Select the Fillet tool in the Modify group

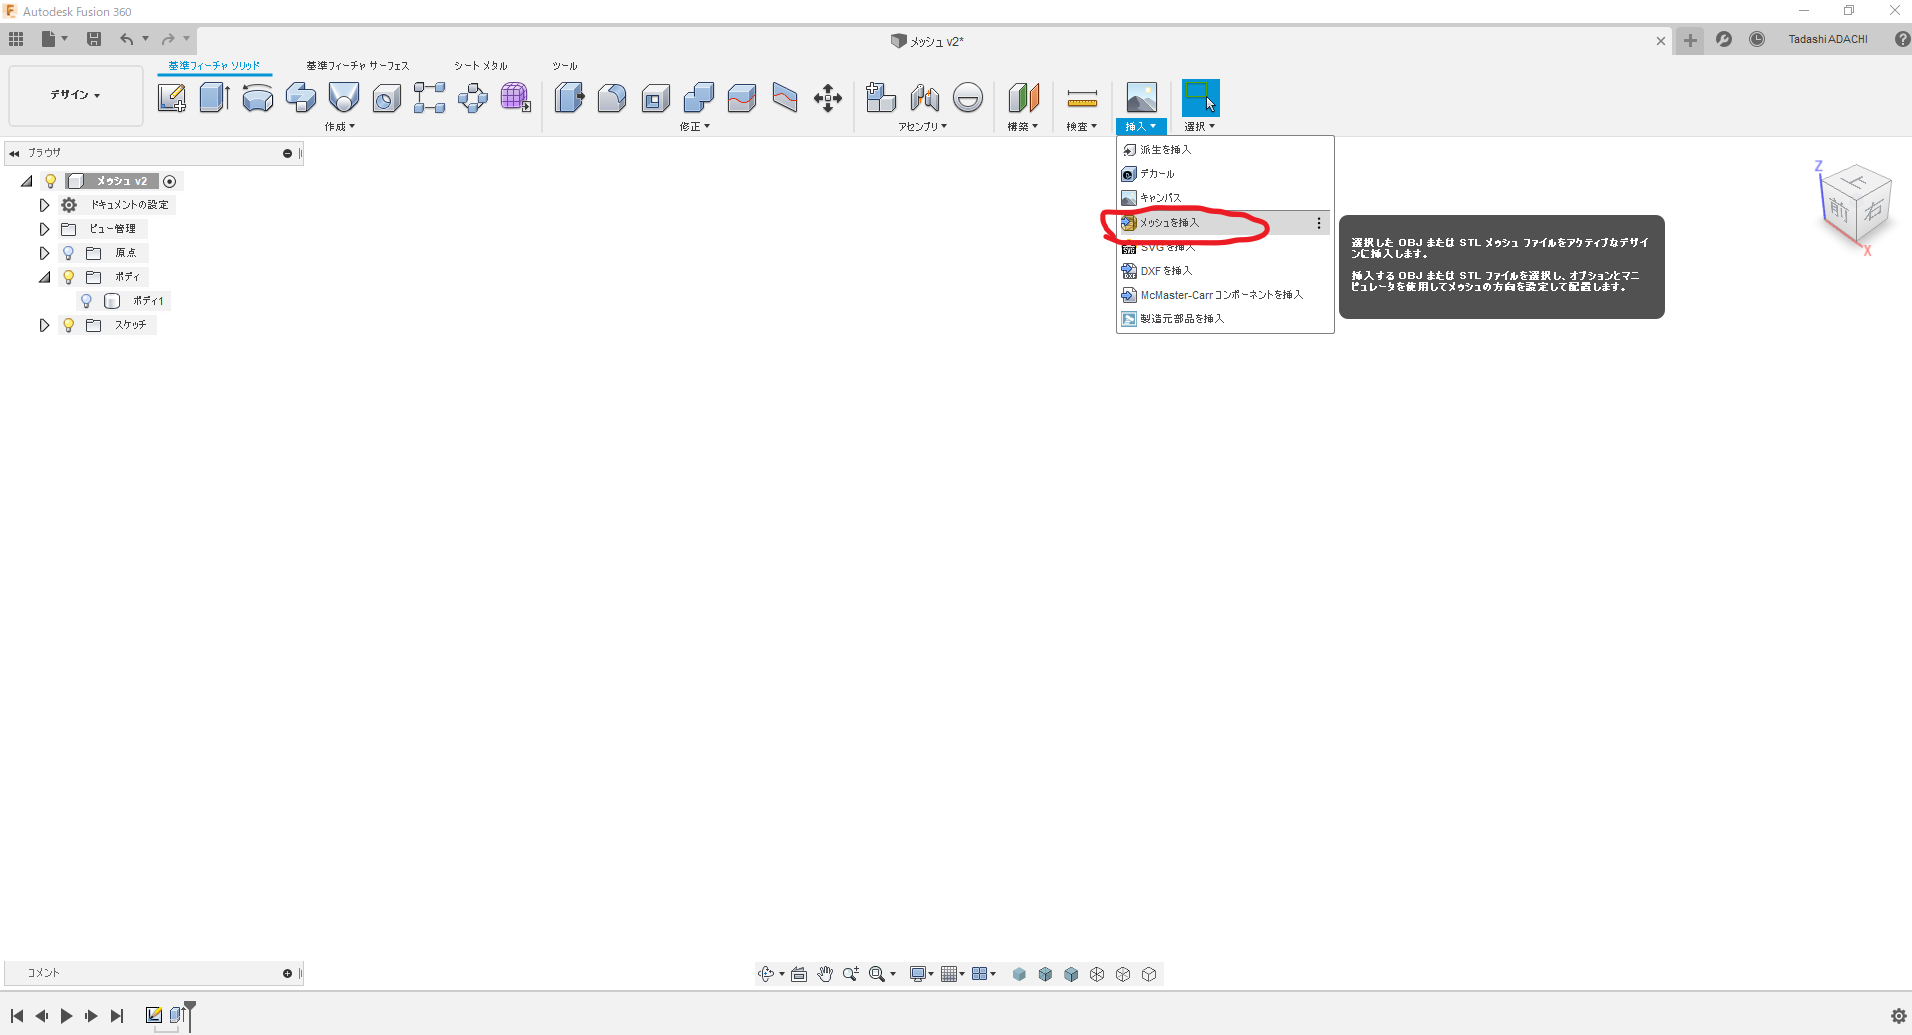coord(612,98)
